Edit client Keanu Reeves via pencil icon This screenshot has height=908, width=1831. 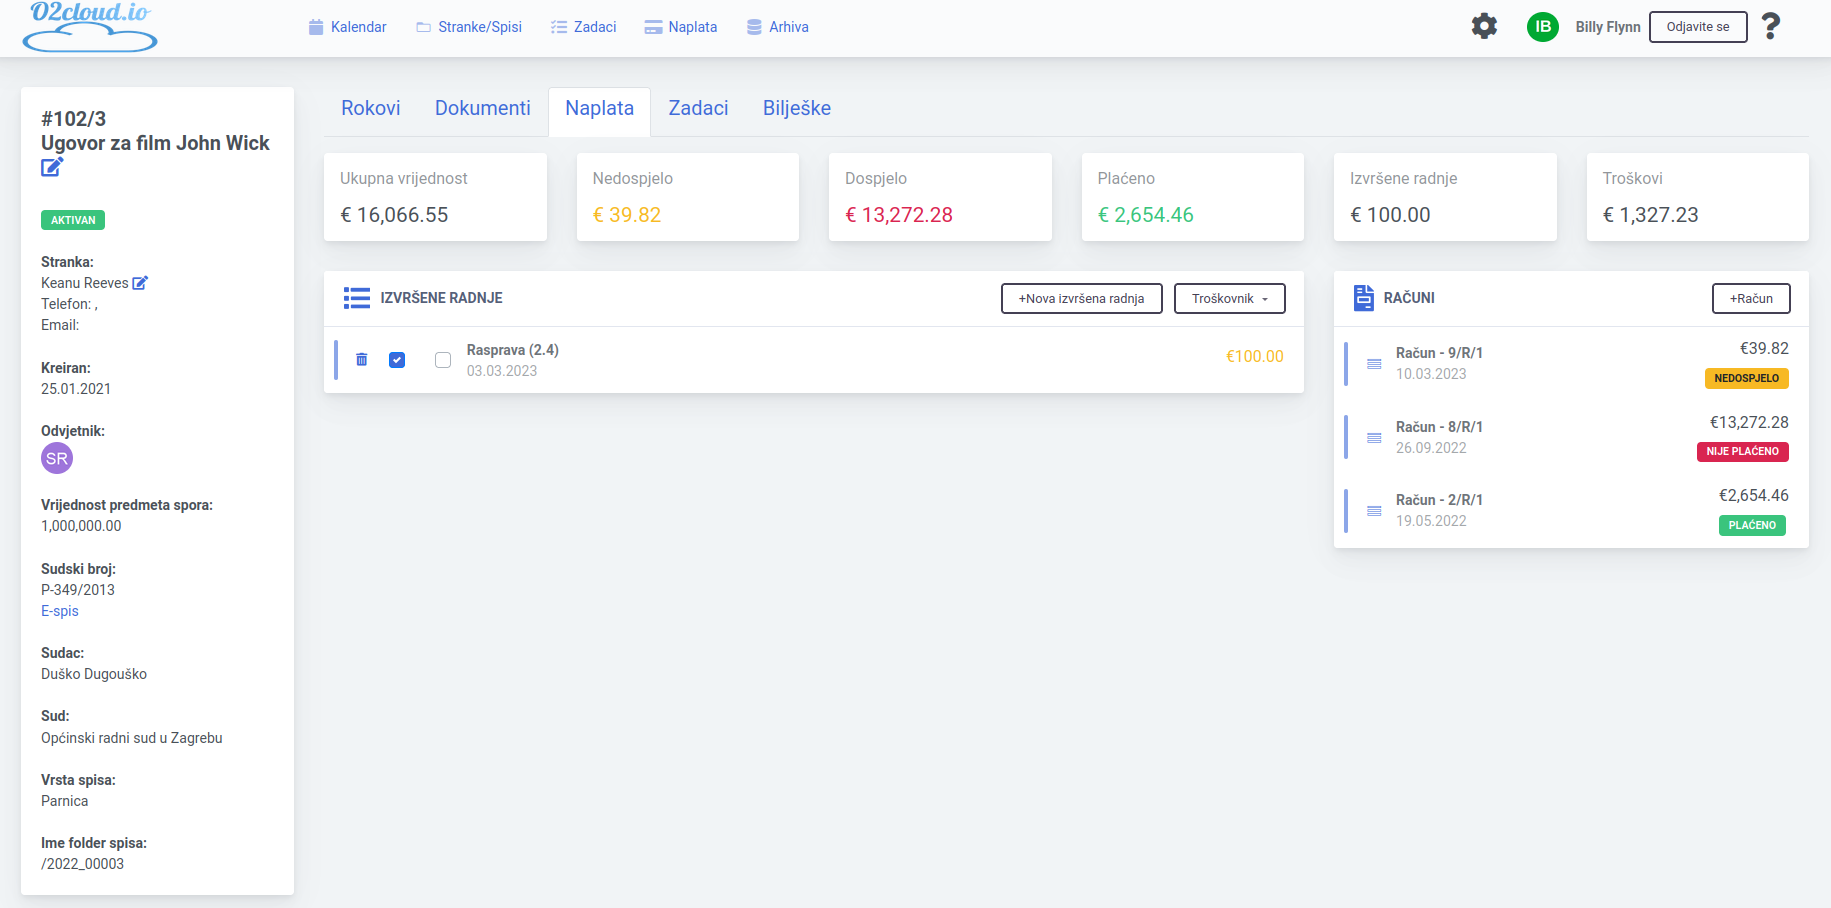(140, 283)
